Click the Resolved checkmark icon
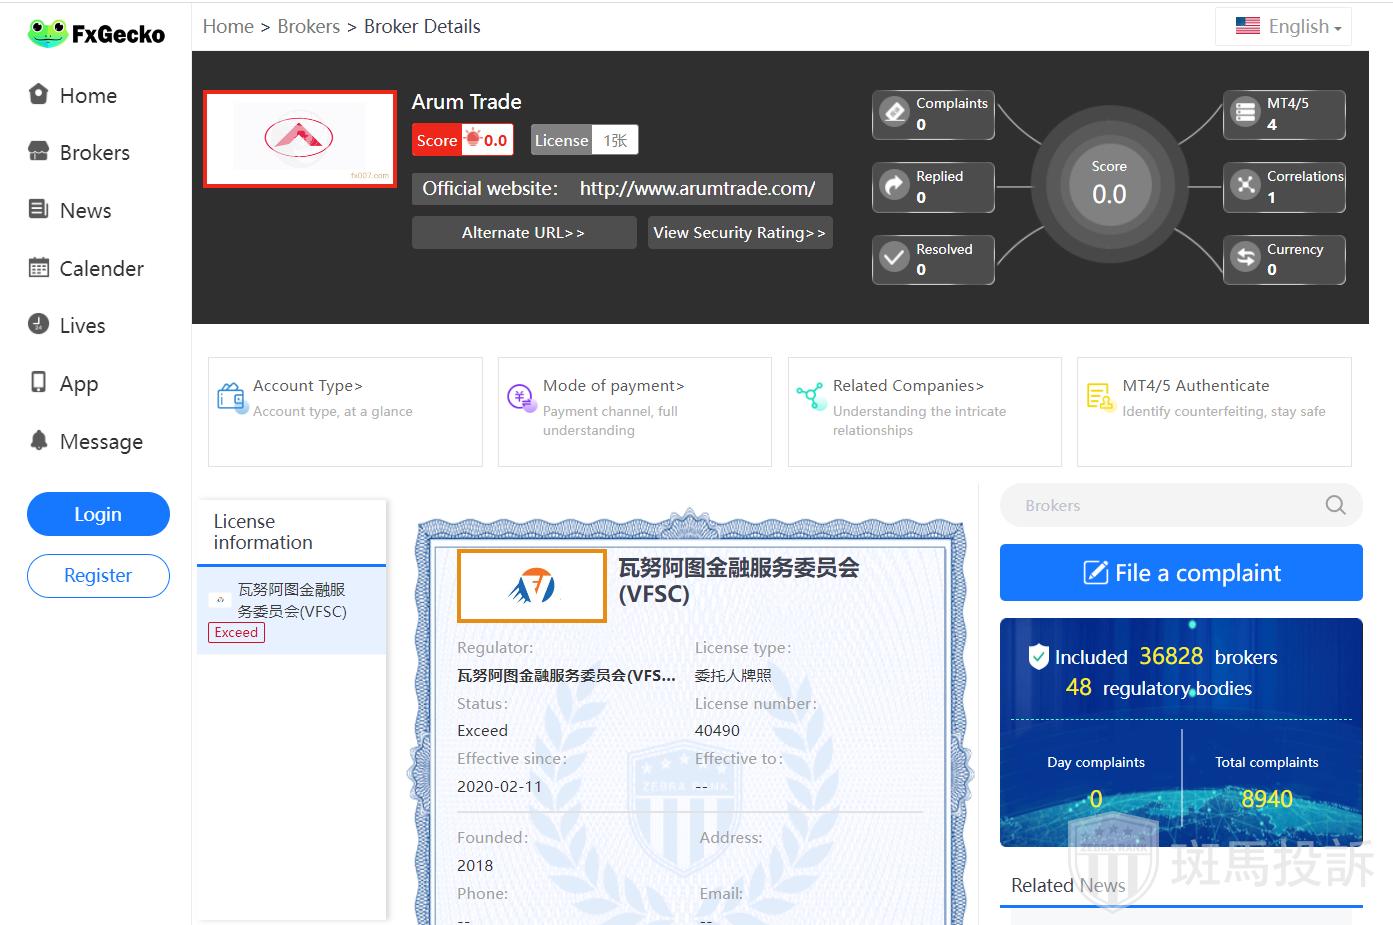 point(894,258)
